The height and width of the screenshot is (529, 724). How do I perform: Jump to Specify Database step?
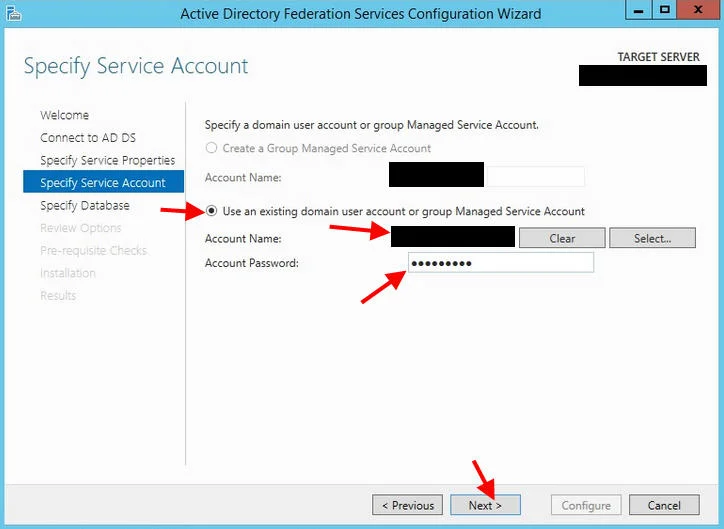pos(84,205)
